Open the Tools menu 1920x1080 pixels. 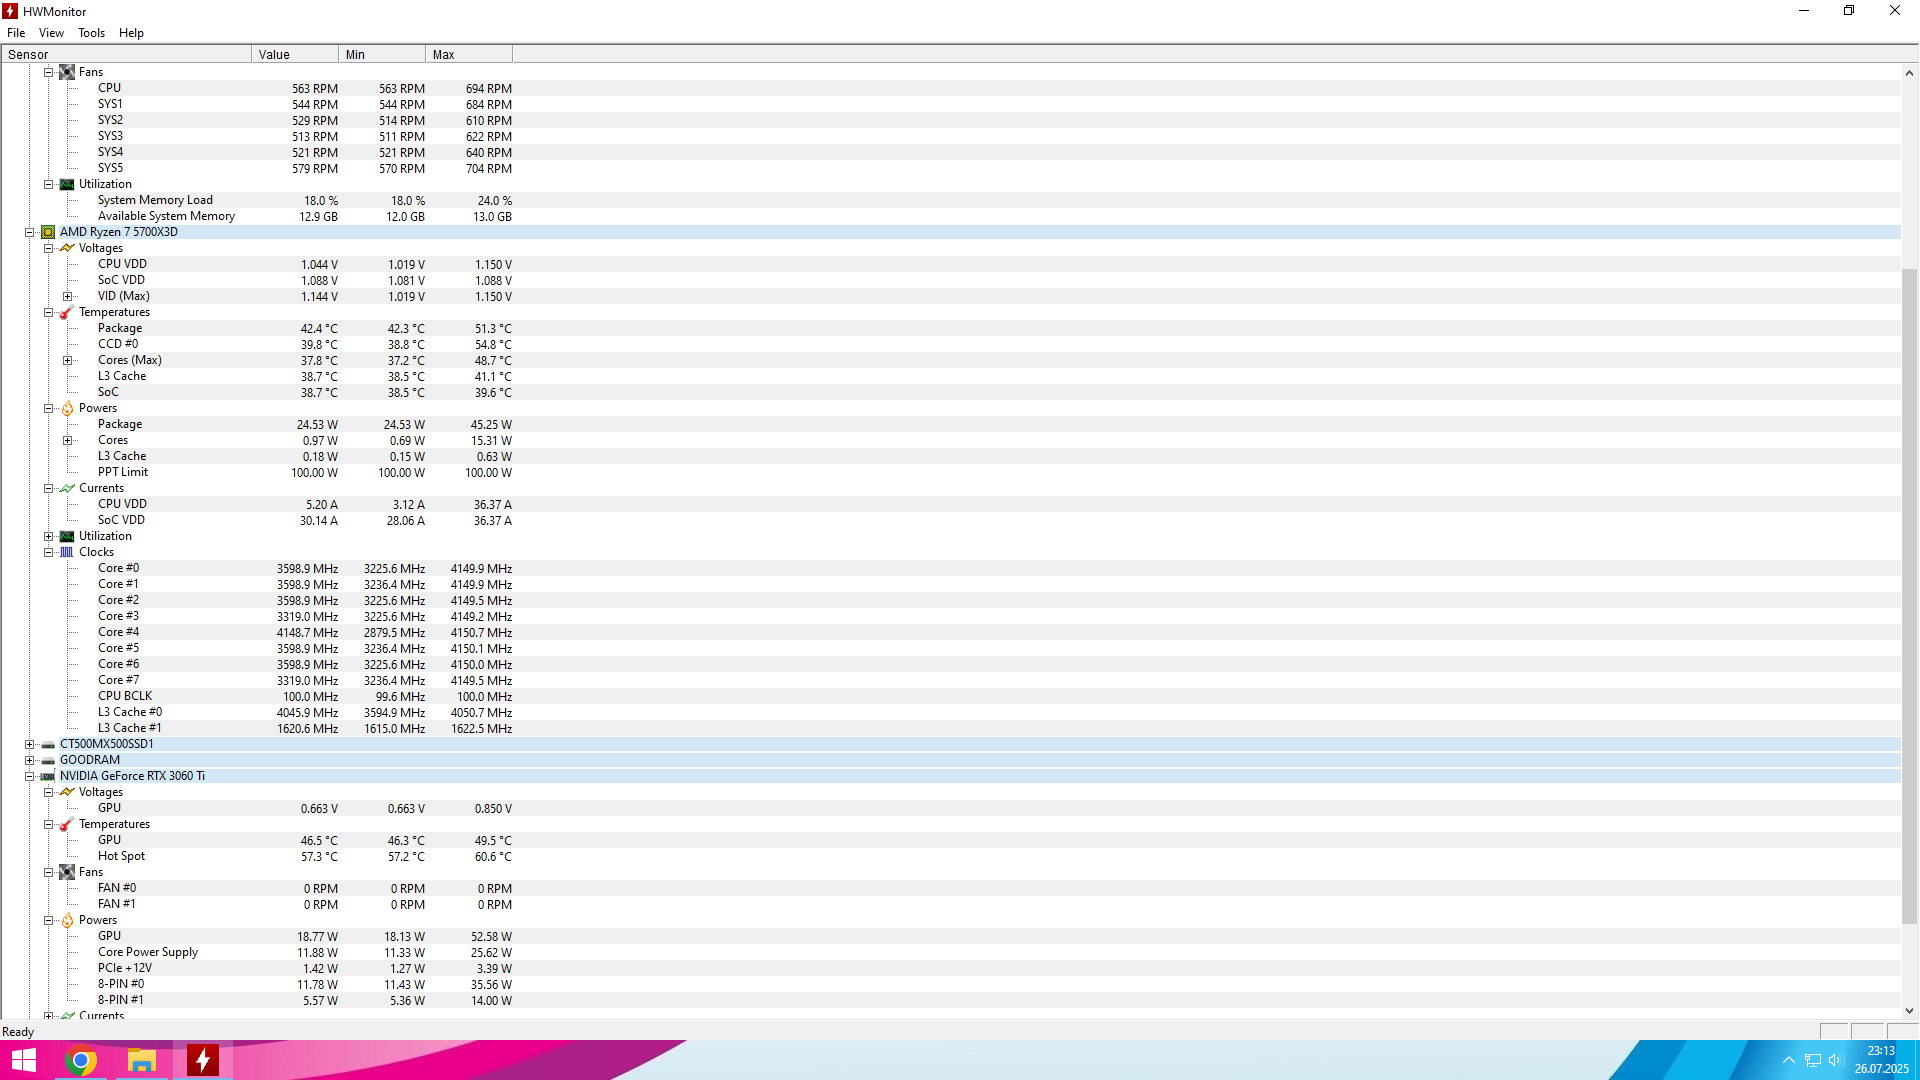[x=91, y=33]
